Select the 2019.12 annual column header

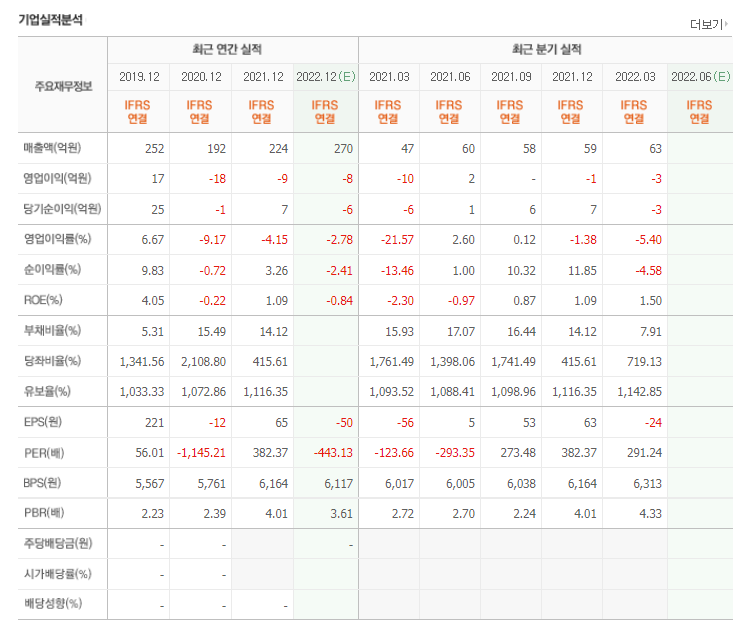139,77
